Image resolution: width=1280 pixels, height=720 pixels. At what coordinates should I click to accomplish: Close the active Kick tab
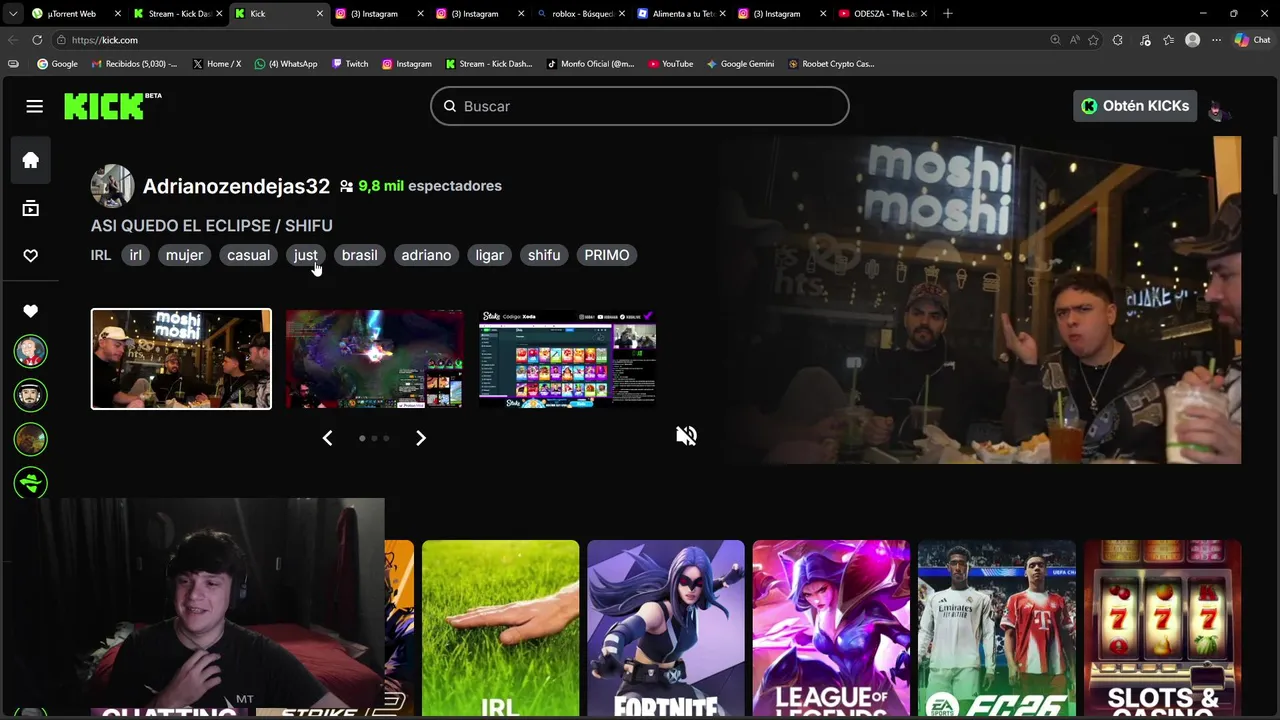[x=320, y=14]
